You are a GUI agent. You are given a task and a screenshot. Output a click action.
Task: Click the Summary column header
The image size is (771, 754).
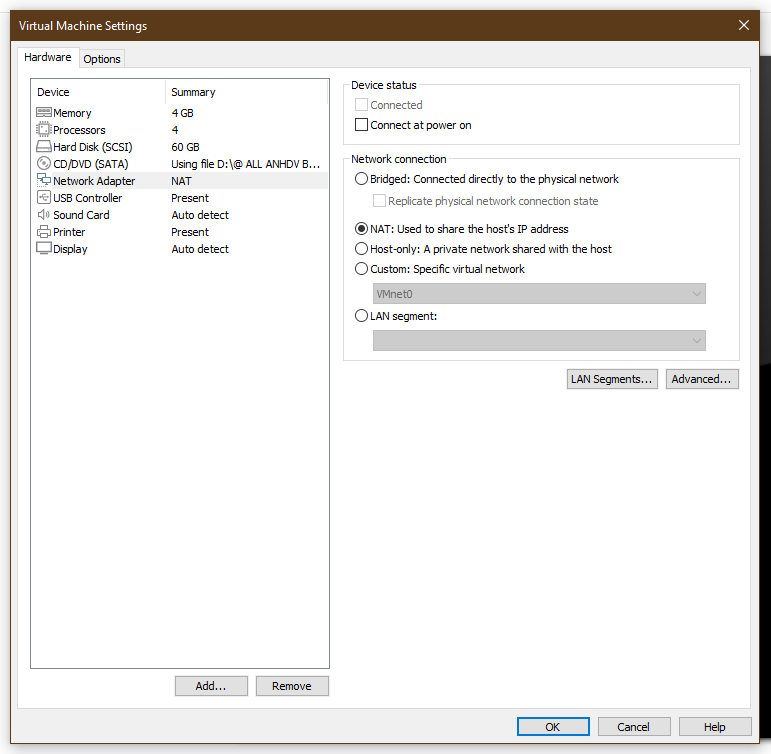193,92
